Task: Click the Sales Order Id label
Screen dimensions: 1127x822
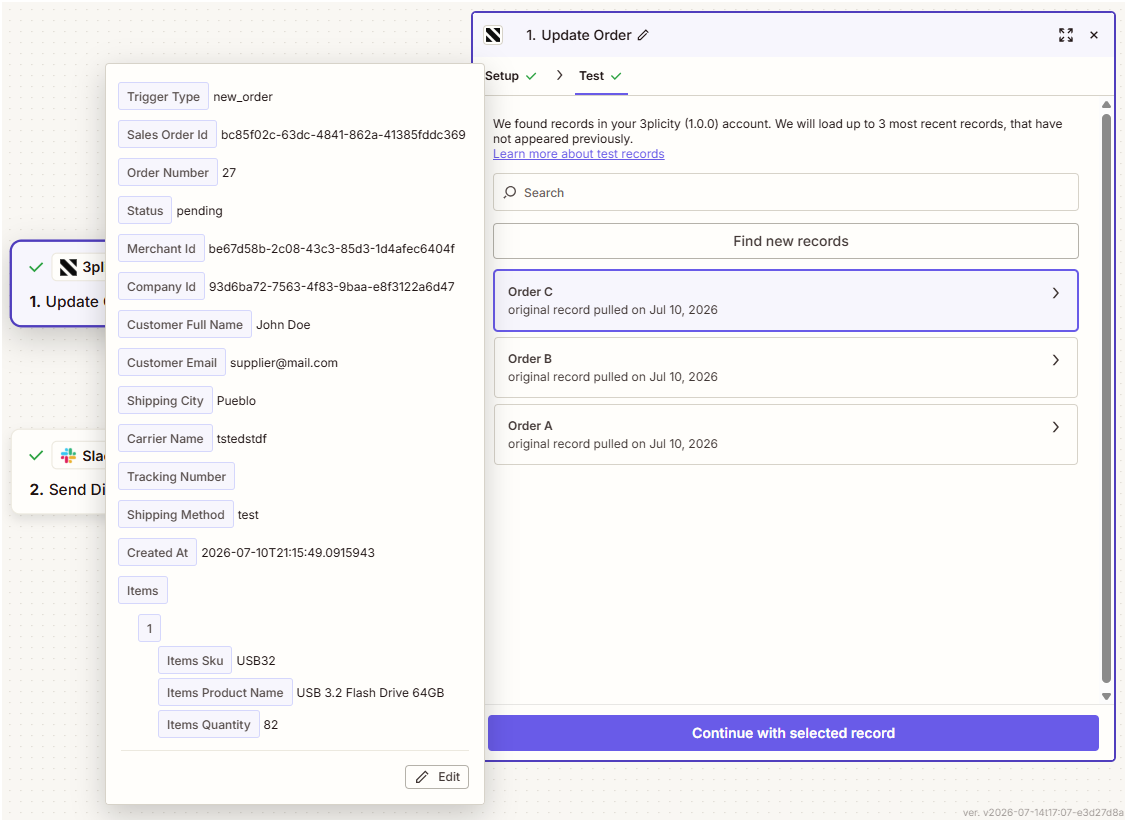Action: click(167, 134)
